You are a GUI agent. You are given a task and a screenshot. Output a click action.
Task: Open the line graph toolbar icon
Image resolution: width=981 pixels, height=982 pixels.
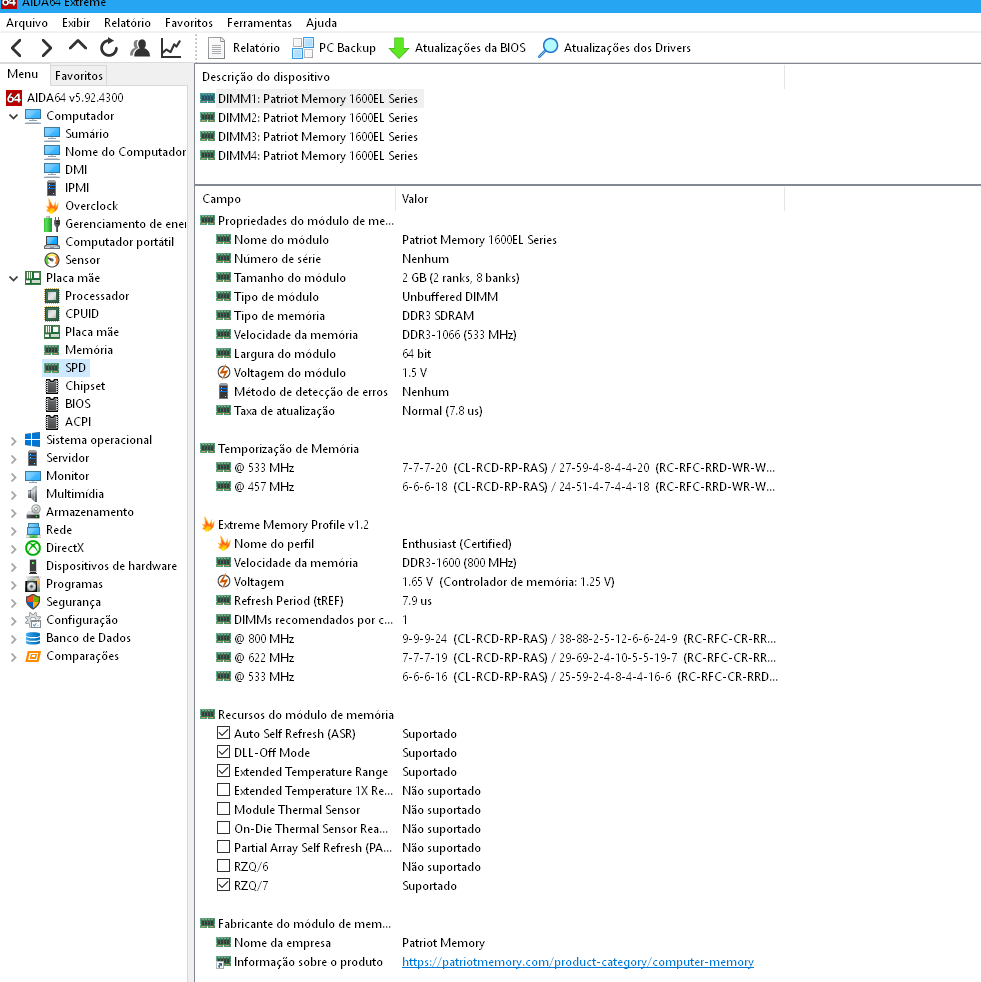[x=171, y=48]
